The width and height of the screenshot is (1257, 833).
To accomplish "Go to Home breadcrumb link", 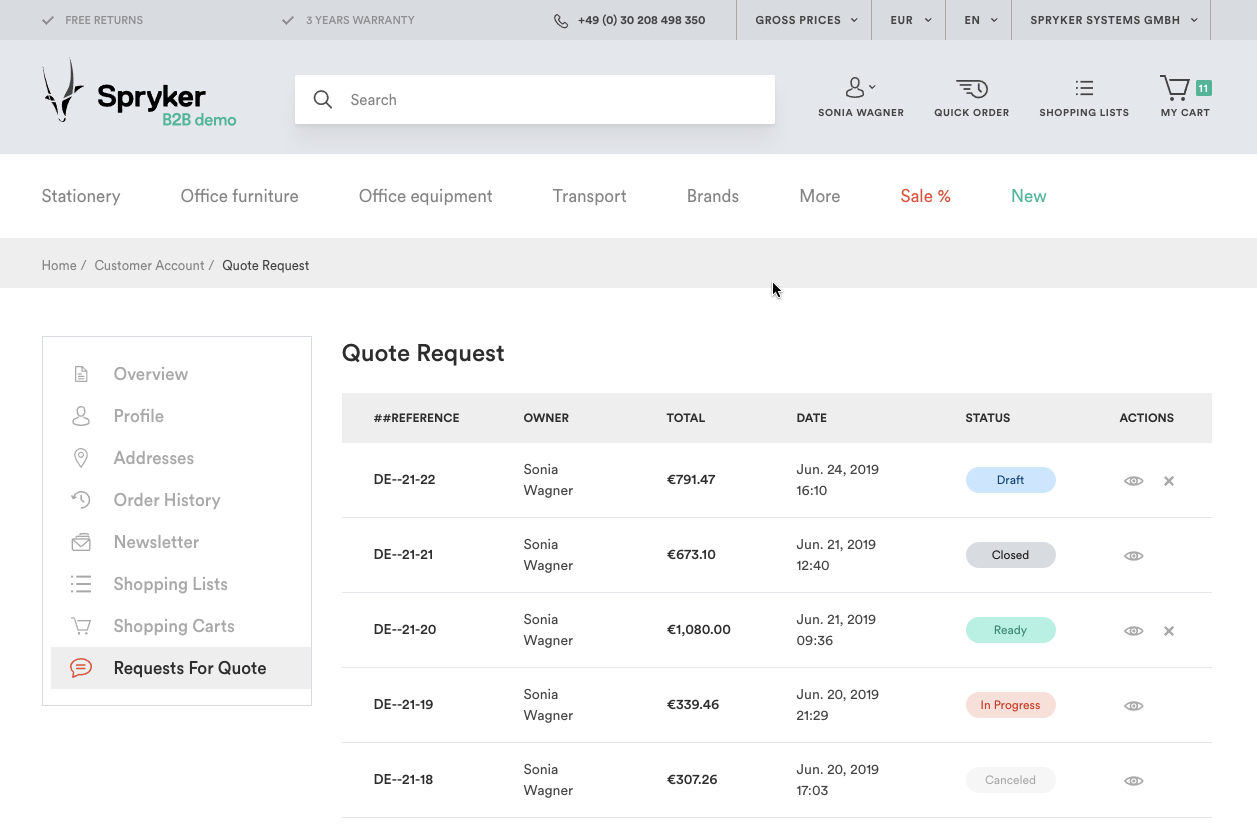I will [x=59, y=265].
